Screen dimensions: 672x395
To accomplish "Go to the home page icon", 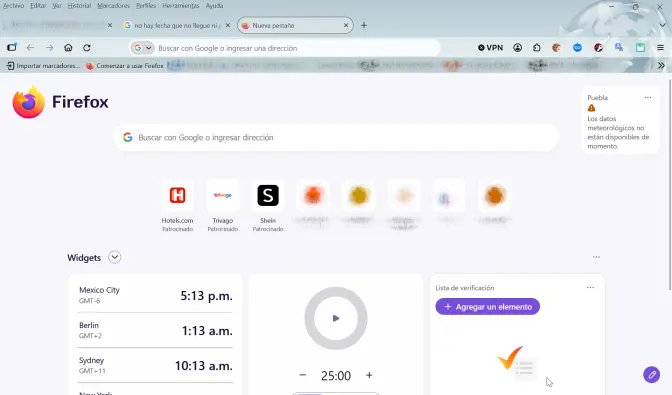I will point(68,48).
